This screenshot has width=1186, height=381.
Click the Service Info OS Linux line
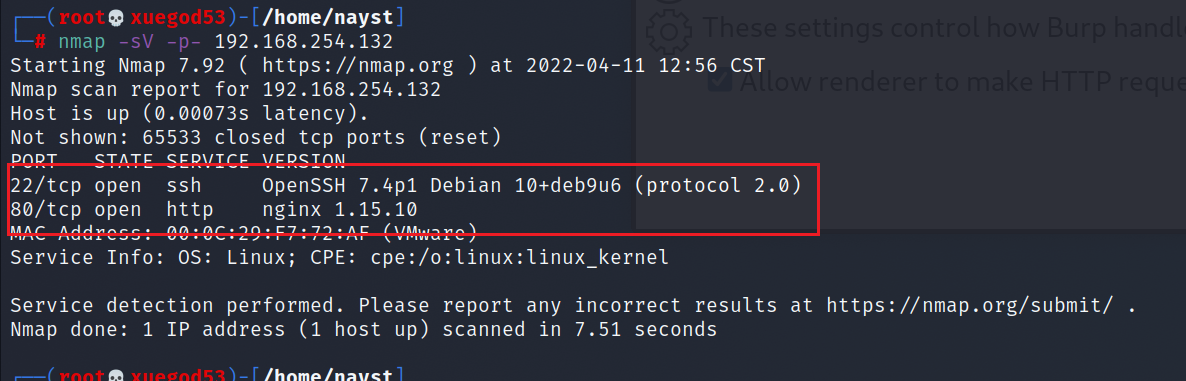coord(340,257)
